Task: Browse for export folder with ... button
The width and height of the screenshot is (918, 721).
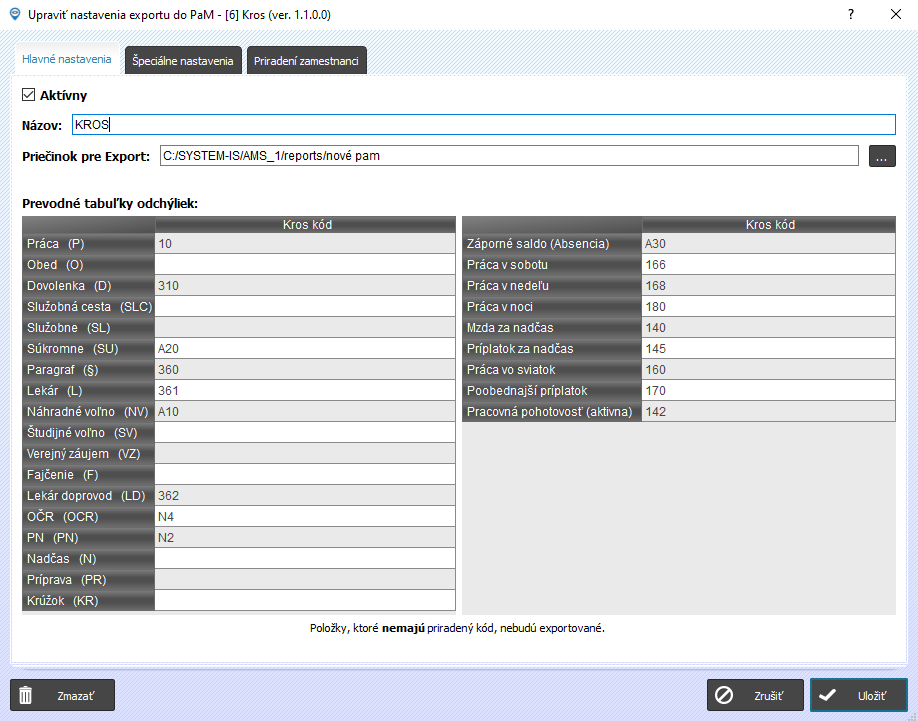Action: [x=882, y=156]
